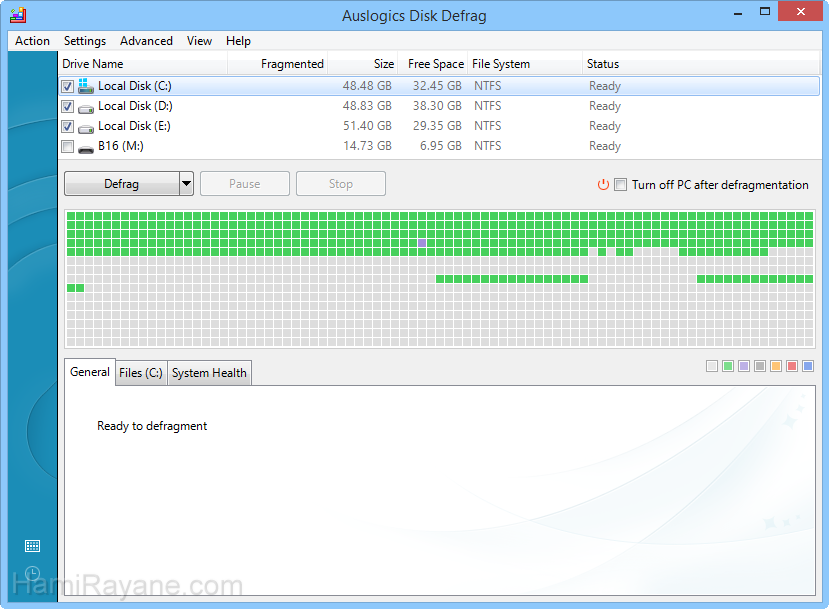Click the white legend color swatch
This screenshot has height=609, width=829.
(x=712, y=366)
